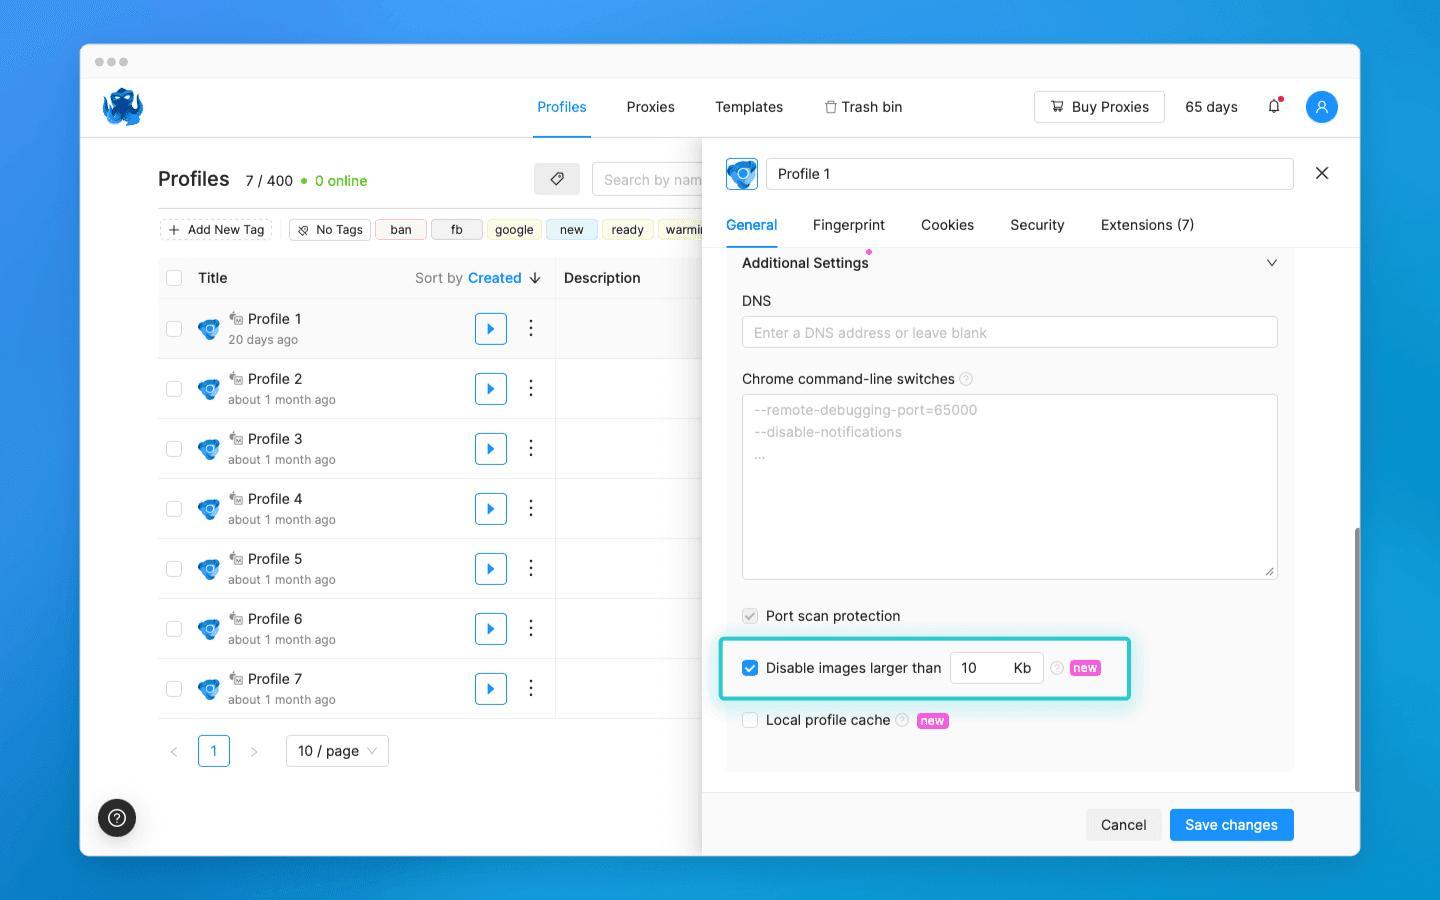Open more options for Profile 7
1440x900 pixels.
pos(531,688)
